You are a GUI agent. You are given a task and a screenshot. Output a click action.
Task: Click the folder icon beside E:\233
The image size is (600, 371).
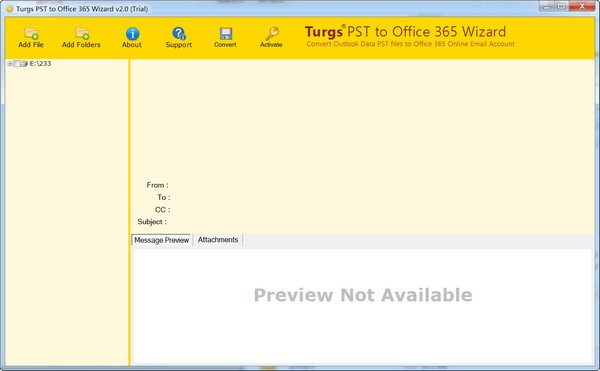24,63
